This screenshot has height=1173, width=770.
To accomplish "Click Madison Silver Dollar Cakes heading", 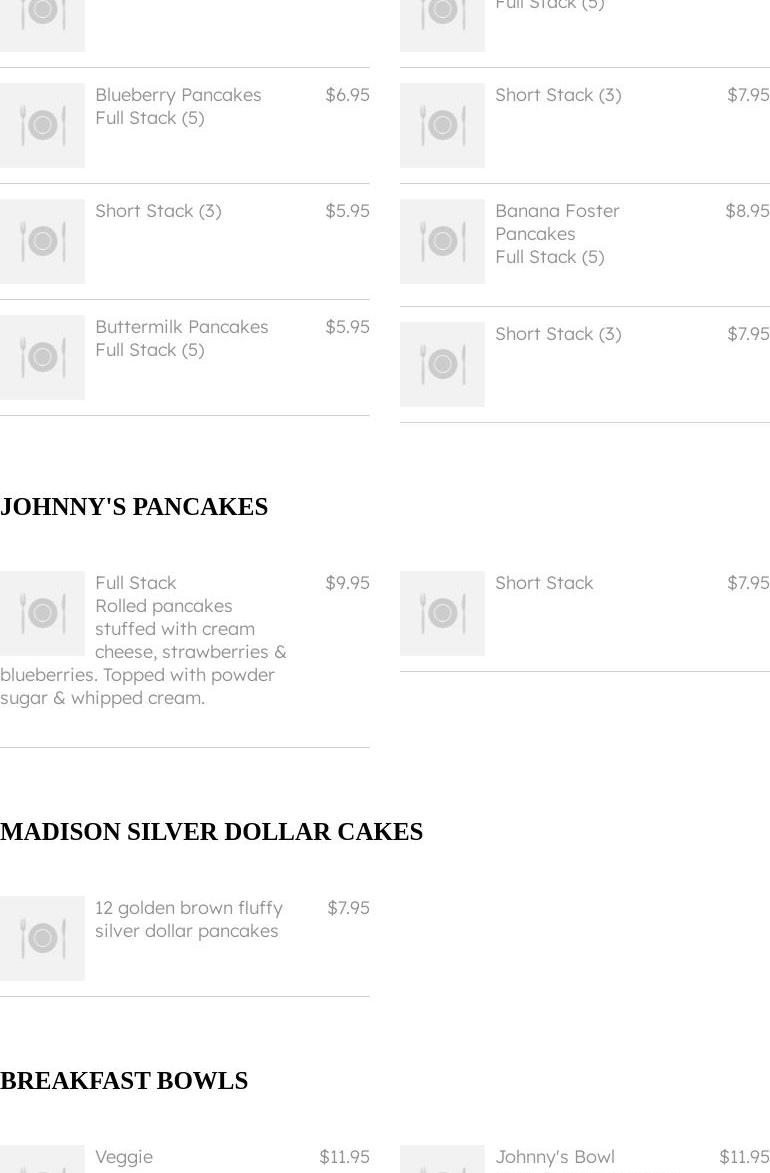I will click(x=211, y=832).
